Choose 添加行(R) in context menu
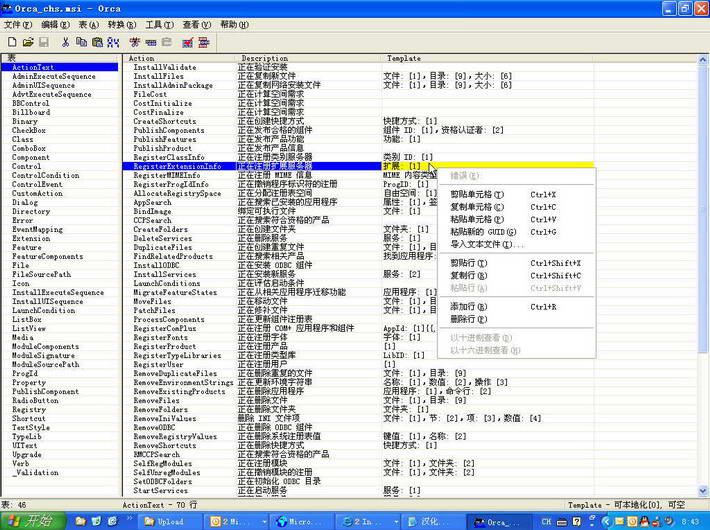710x530 pixels. [516, 307]
